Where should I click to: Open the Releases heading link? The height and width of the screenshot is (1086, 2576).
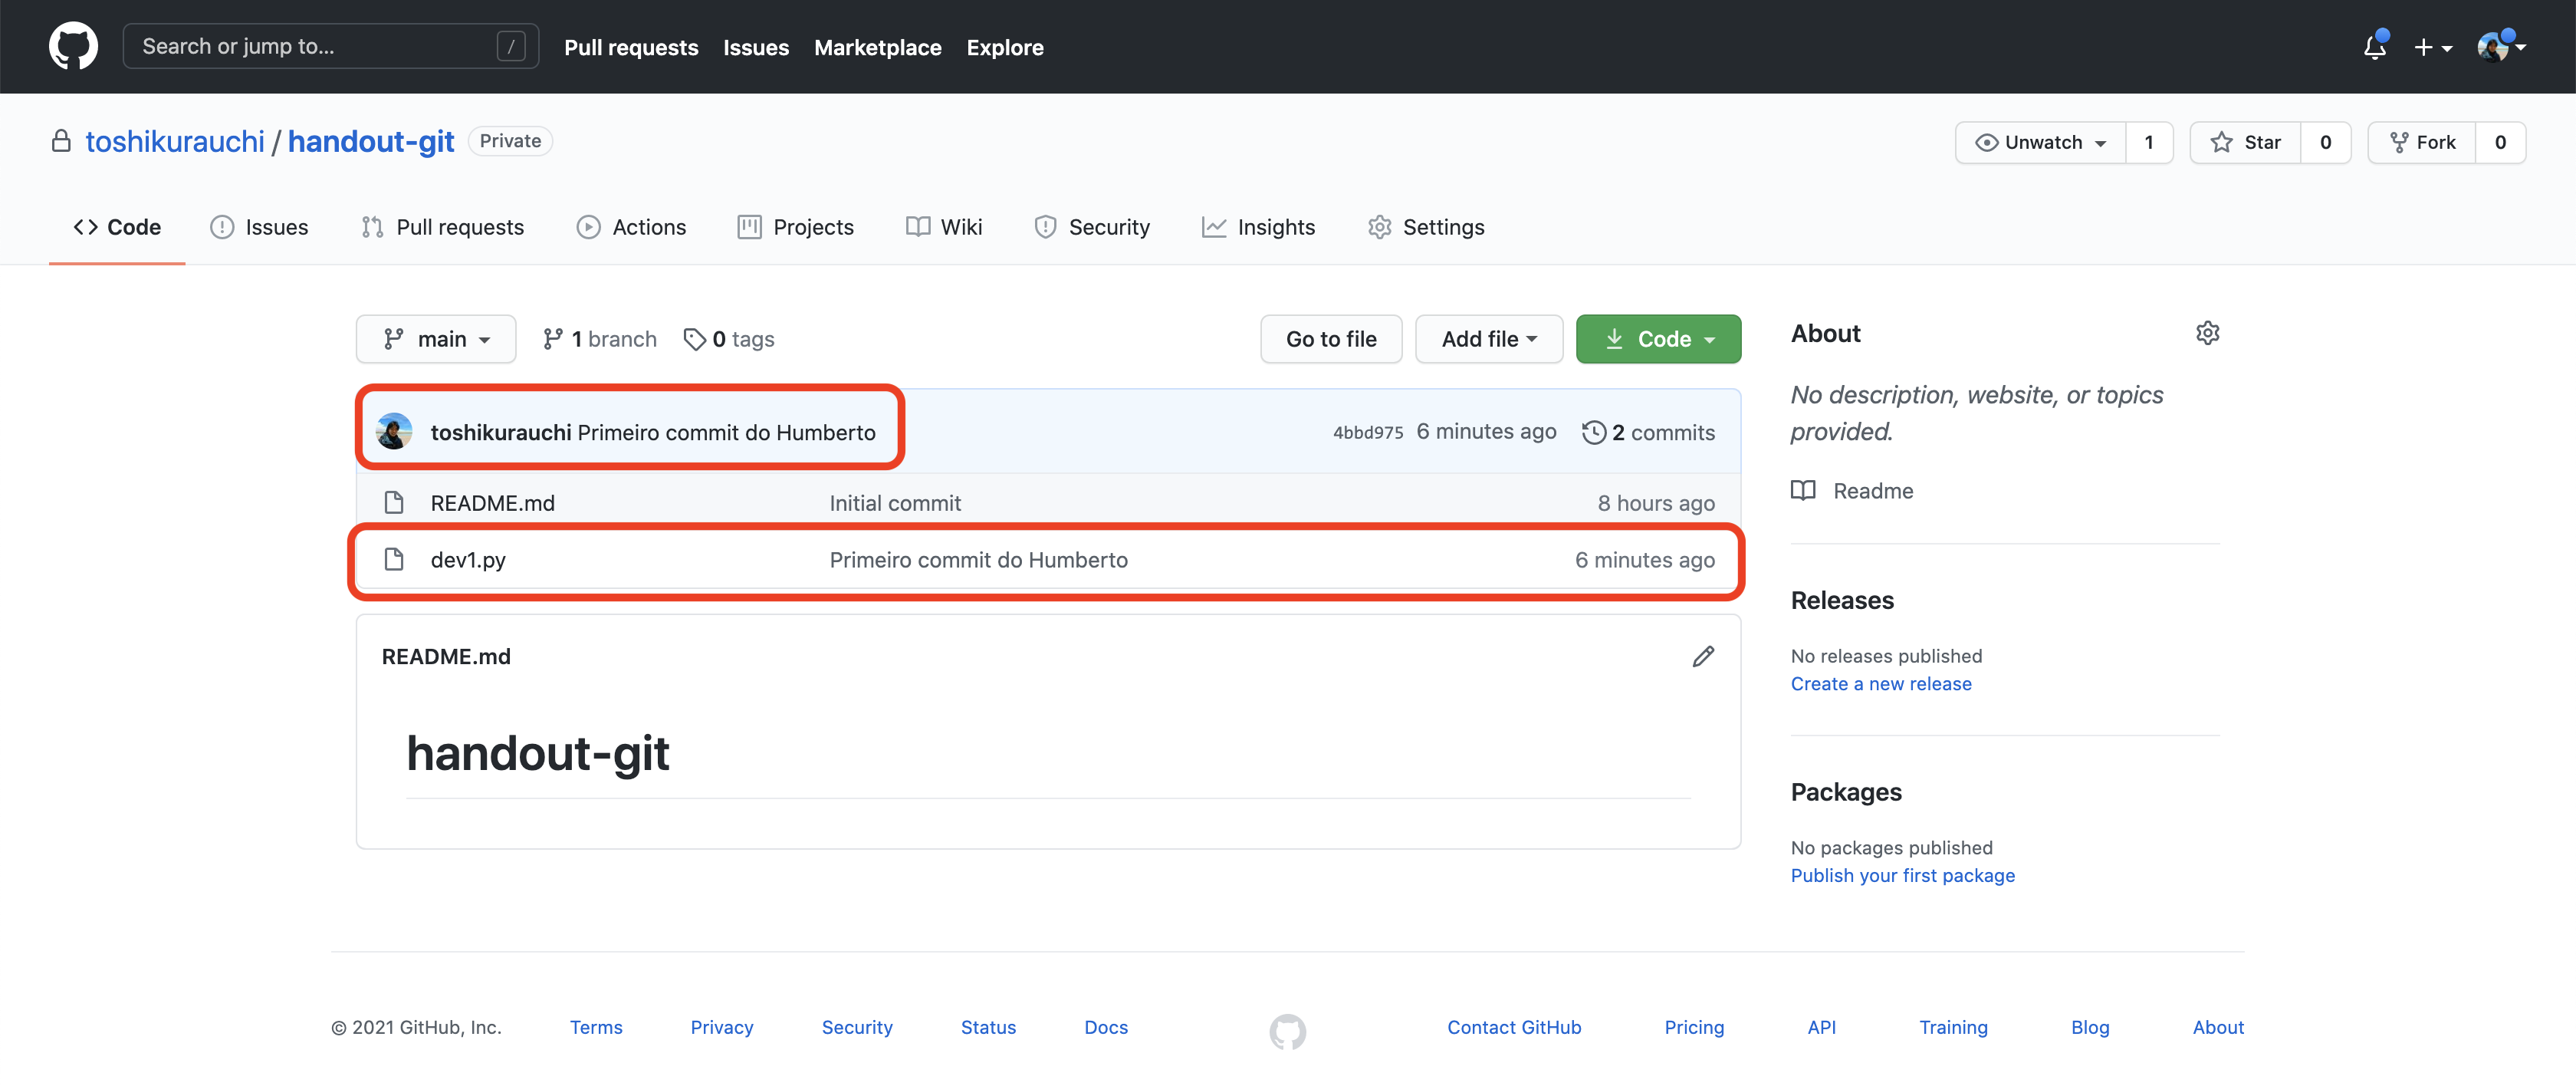(1842, 600)
